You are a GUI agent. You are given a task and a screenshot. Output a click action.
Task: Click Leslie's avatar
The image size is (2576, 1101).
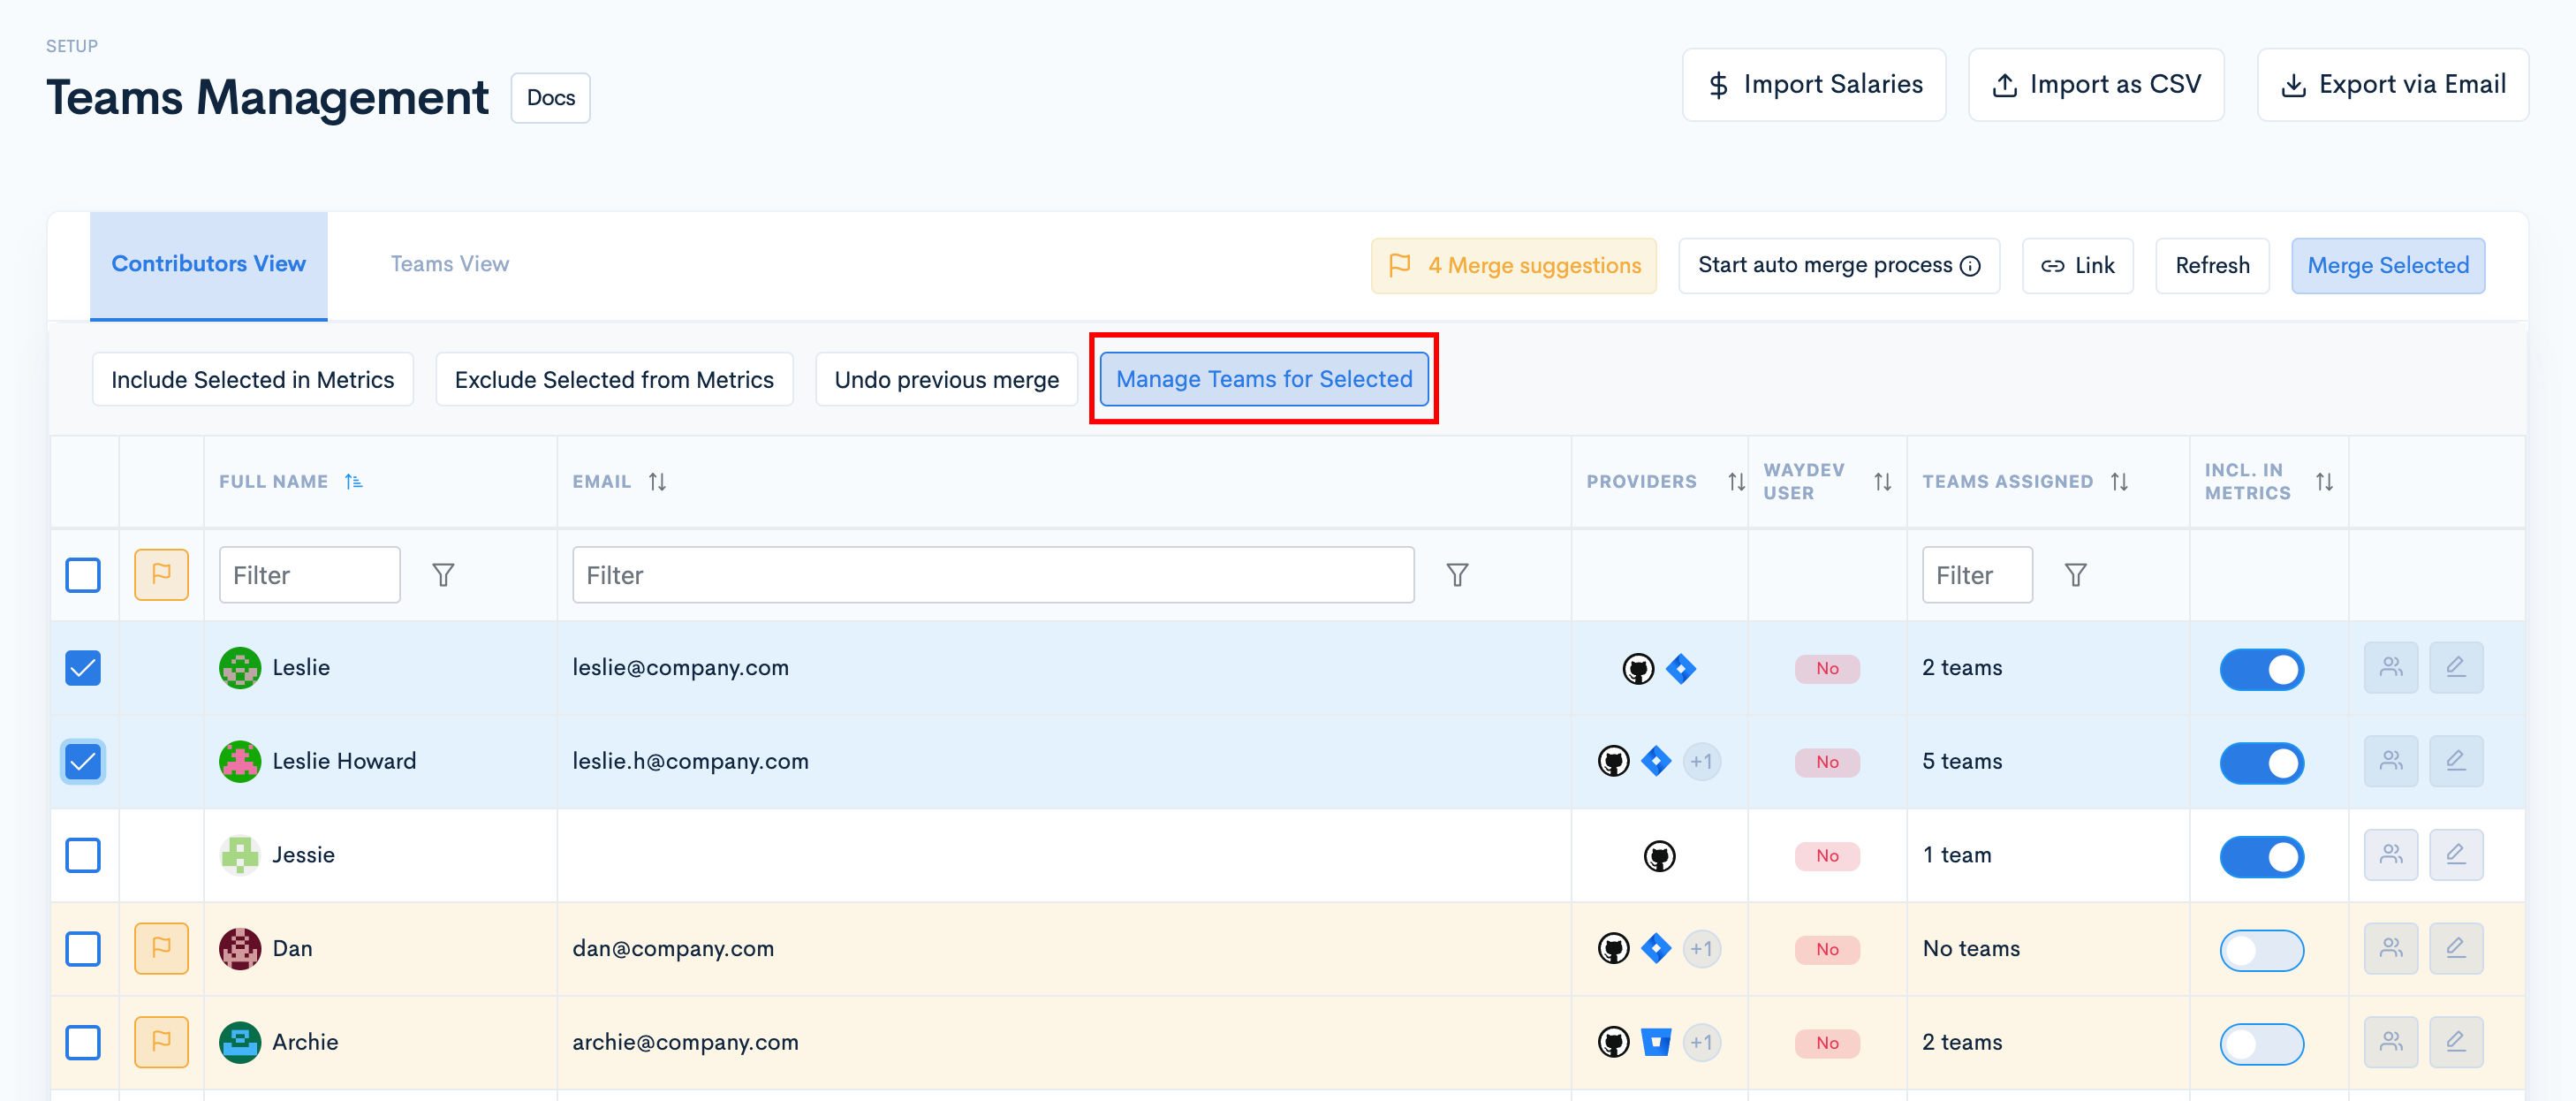[240, 668]
